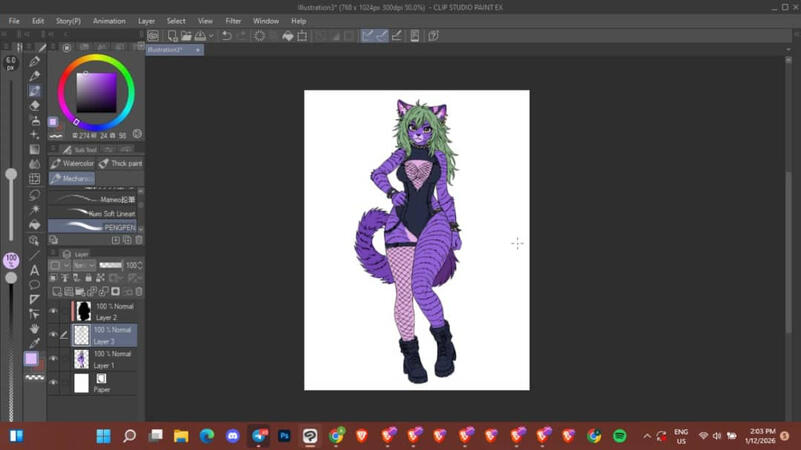The image size is (801, 450).
Task: Click the Windows Start button in taskbar center
Action: [103, 436]
